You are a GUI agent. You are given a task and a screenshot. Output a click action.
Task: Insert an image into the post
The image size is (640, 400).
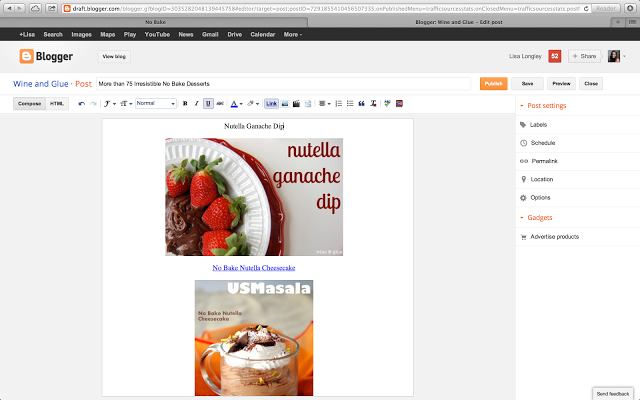tap(285, 104)
